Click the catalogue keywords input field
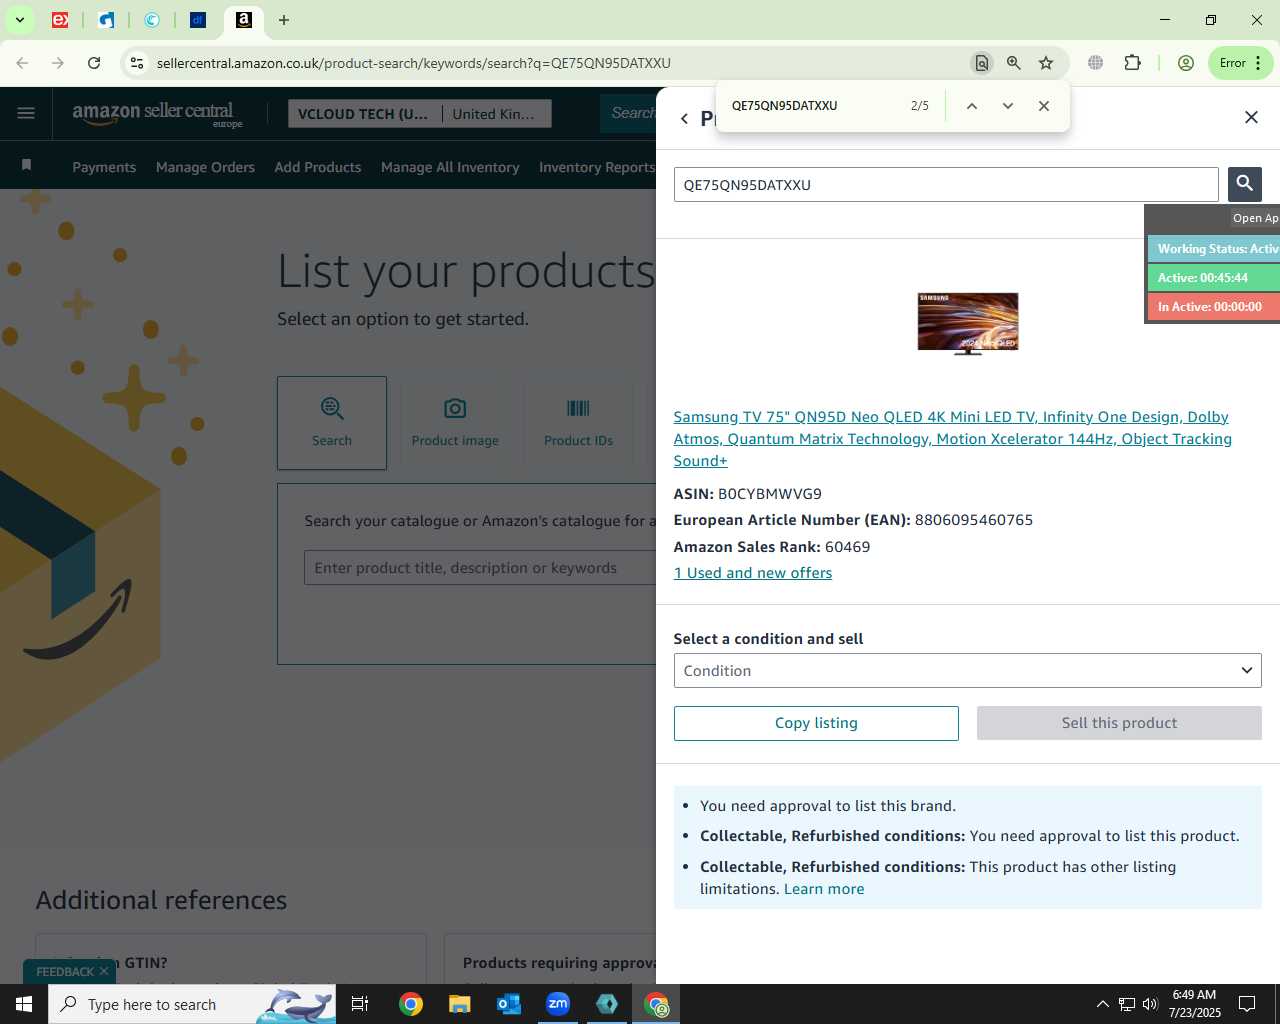Image resolution: width=1280 pixels, height=1024 pixels. tap(480, 568)
